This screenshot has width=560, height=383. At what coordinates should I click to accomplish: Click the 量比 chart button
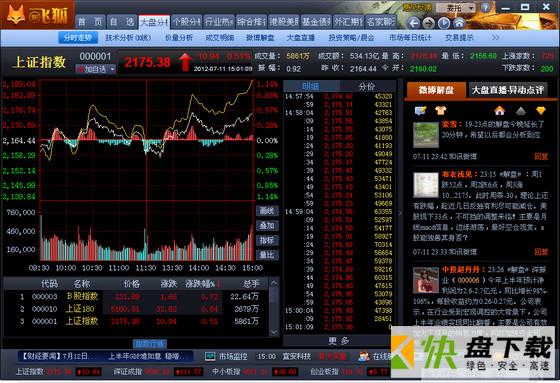267,255
